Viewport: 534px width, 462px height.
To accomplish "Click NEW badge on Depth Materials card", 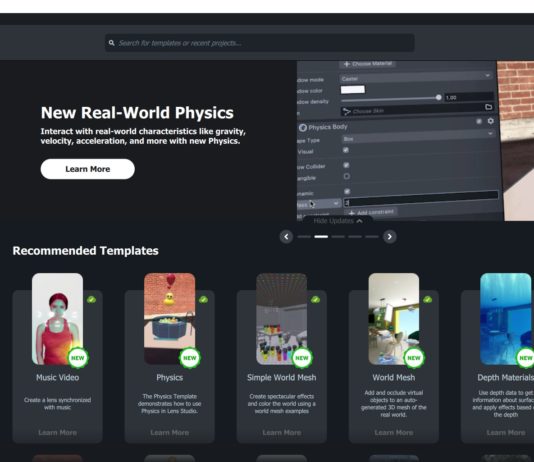I will click(525, 358).
